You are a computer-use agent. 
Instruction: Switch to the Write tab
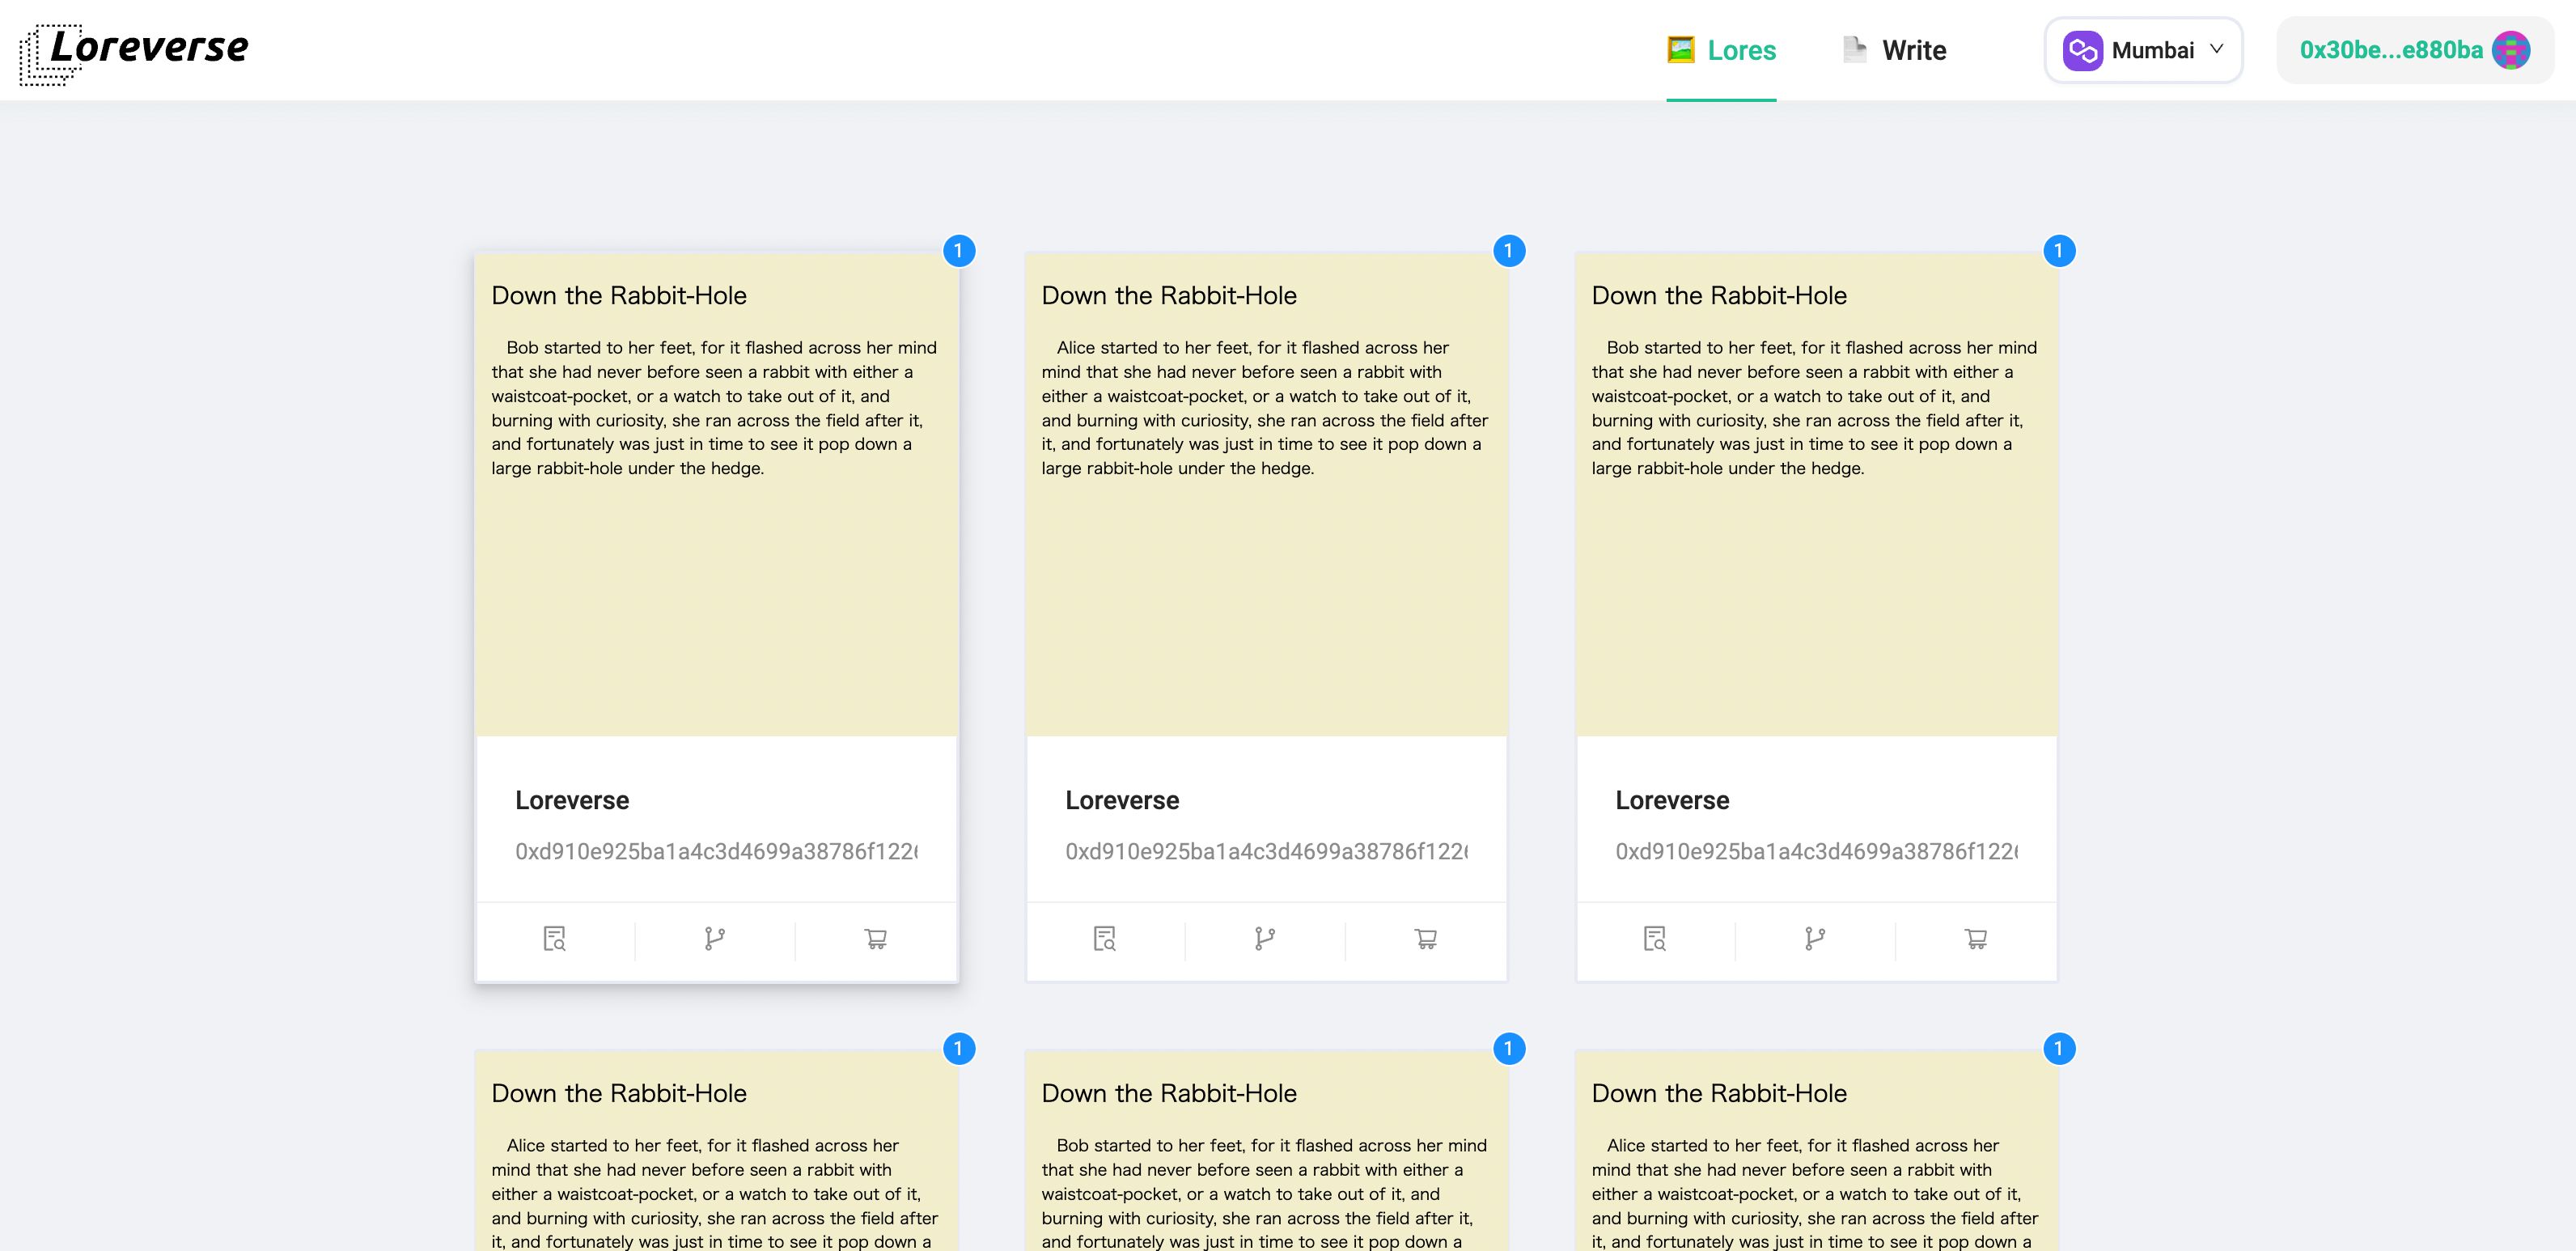[1894, 50]
